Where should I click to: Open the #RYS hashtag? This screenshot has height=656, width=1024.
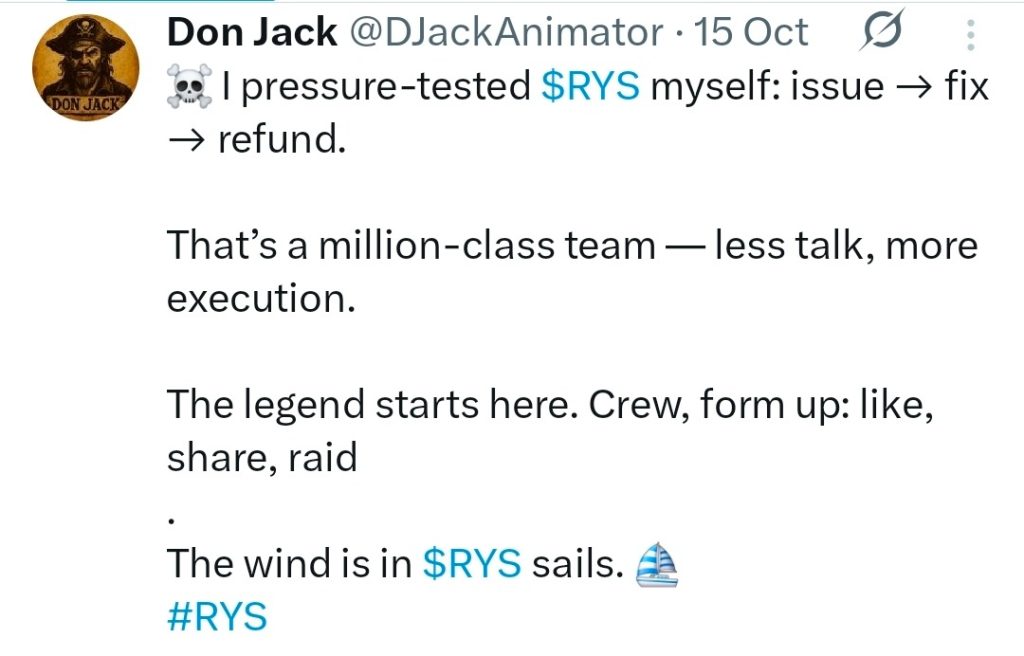point(218,616)
